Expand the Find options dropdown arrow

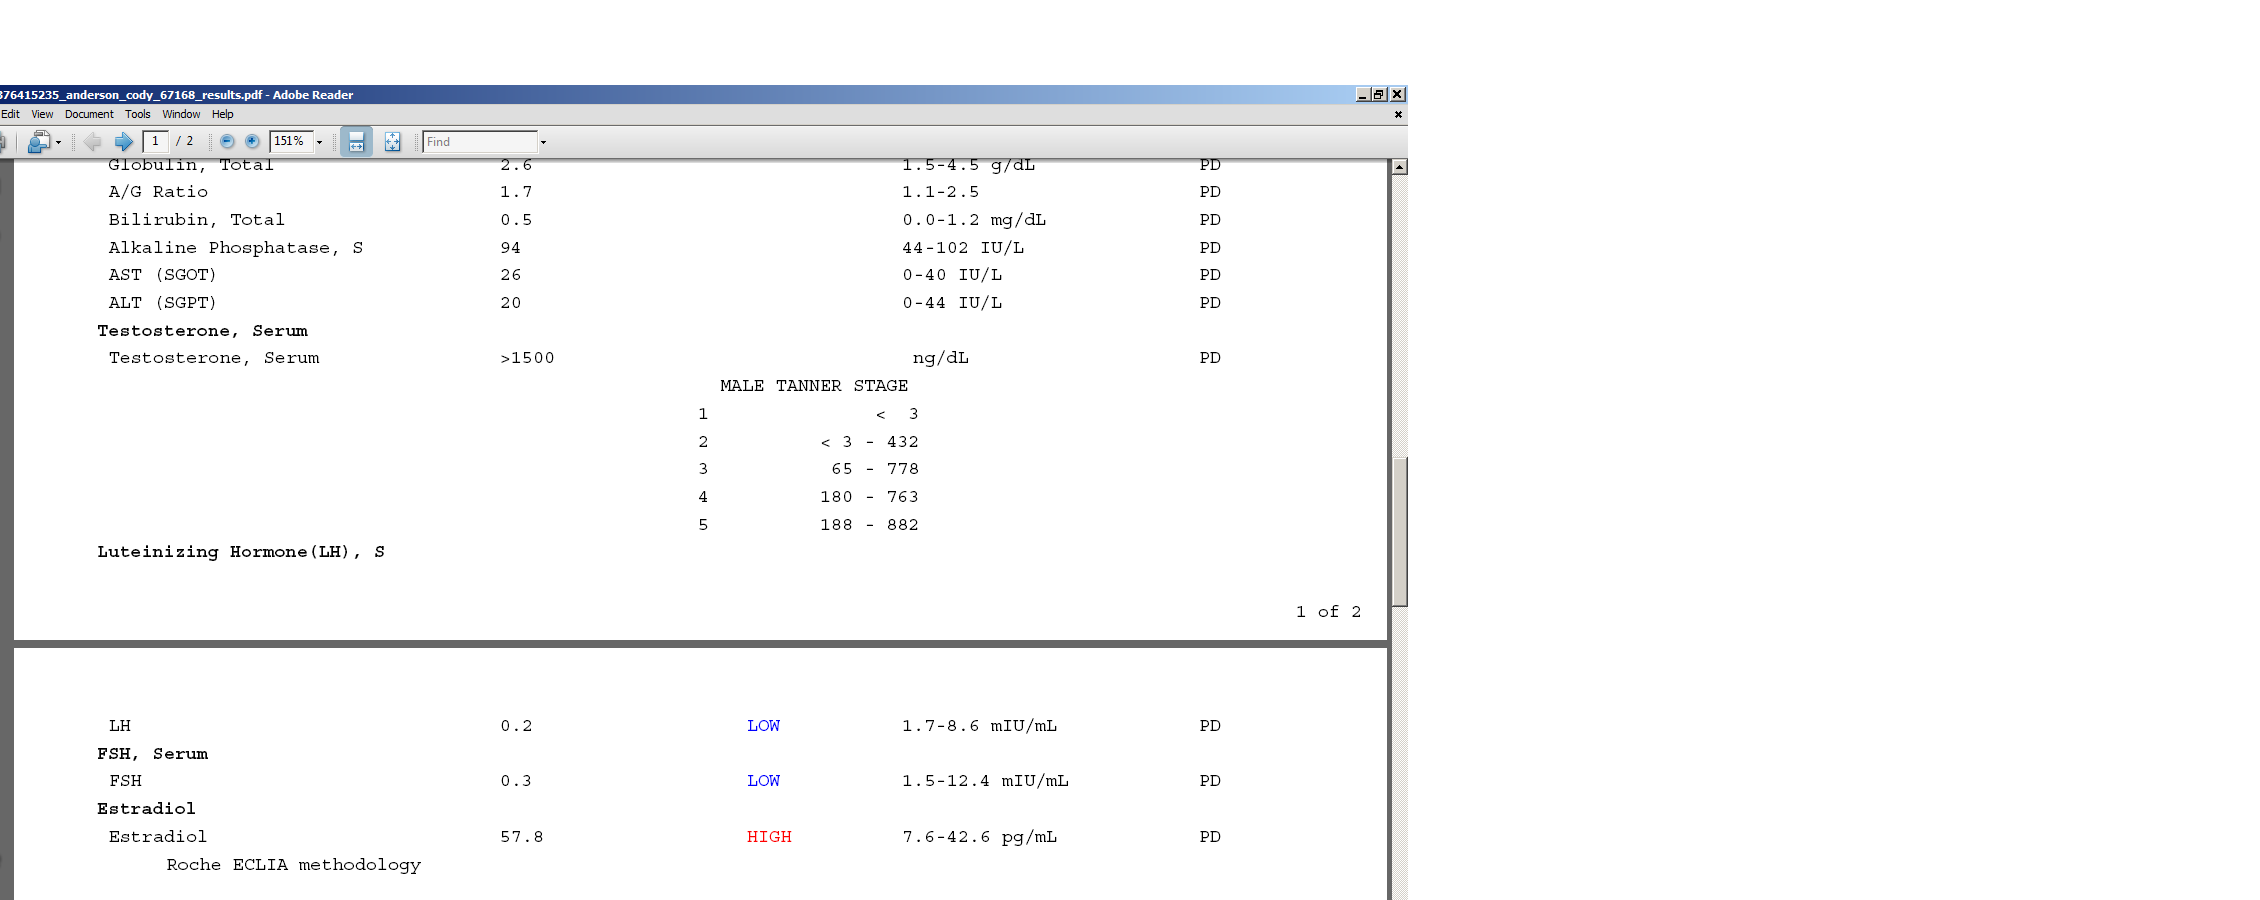(543, 142)
